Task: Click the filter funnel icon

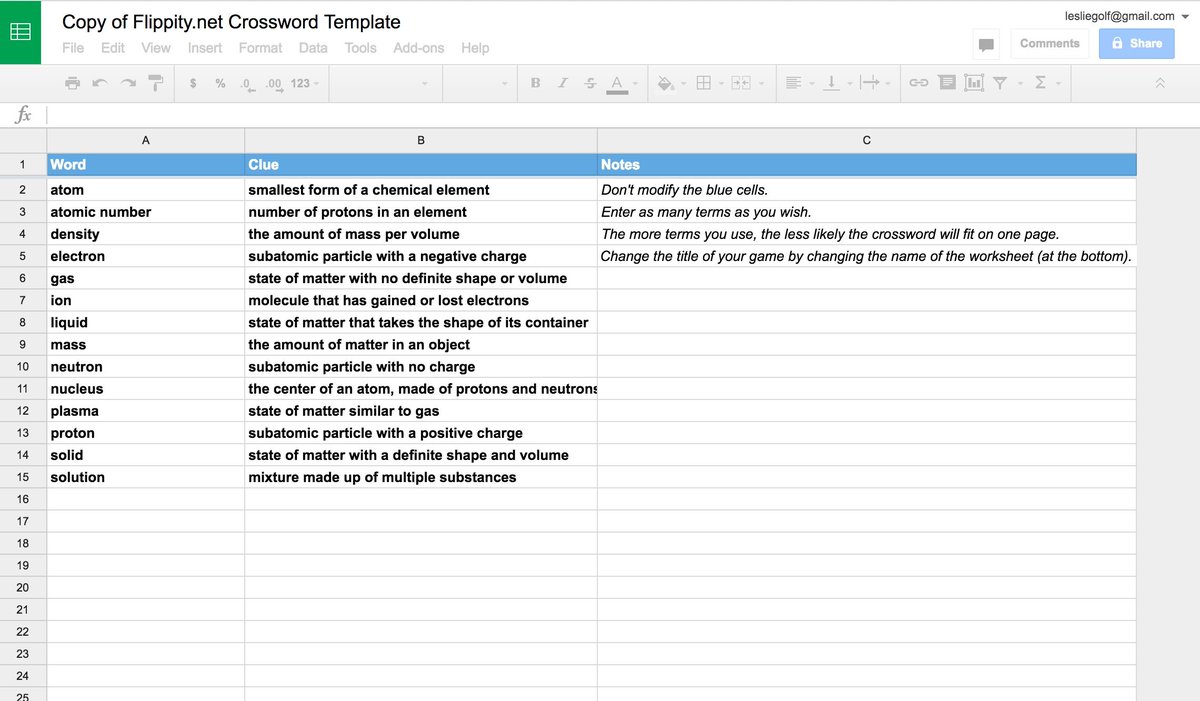Action: point(1000,83)
